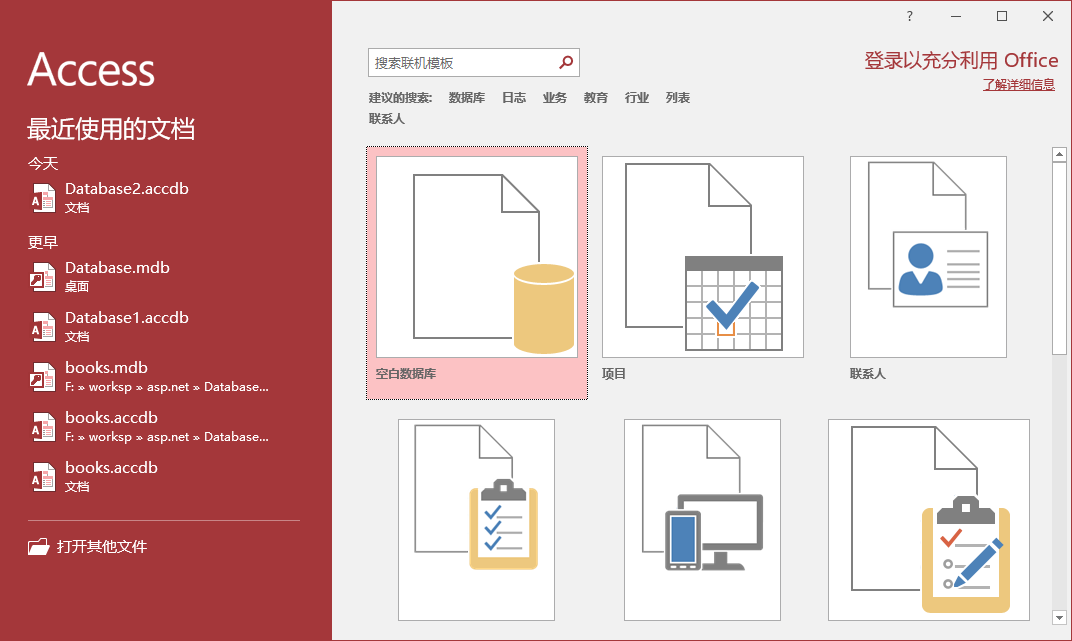The height and width of the screenshot is (641, 1072).
Task: Click the books.mdb file icon
Action: pyautogui.click(x=43, y=376)
